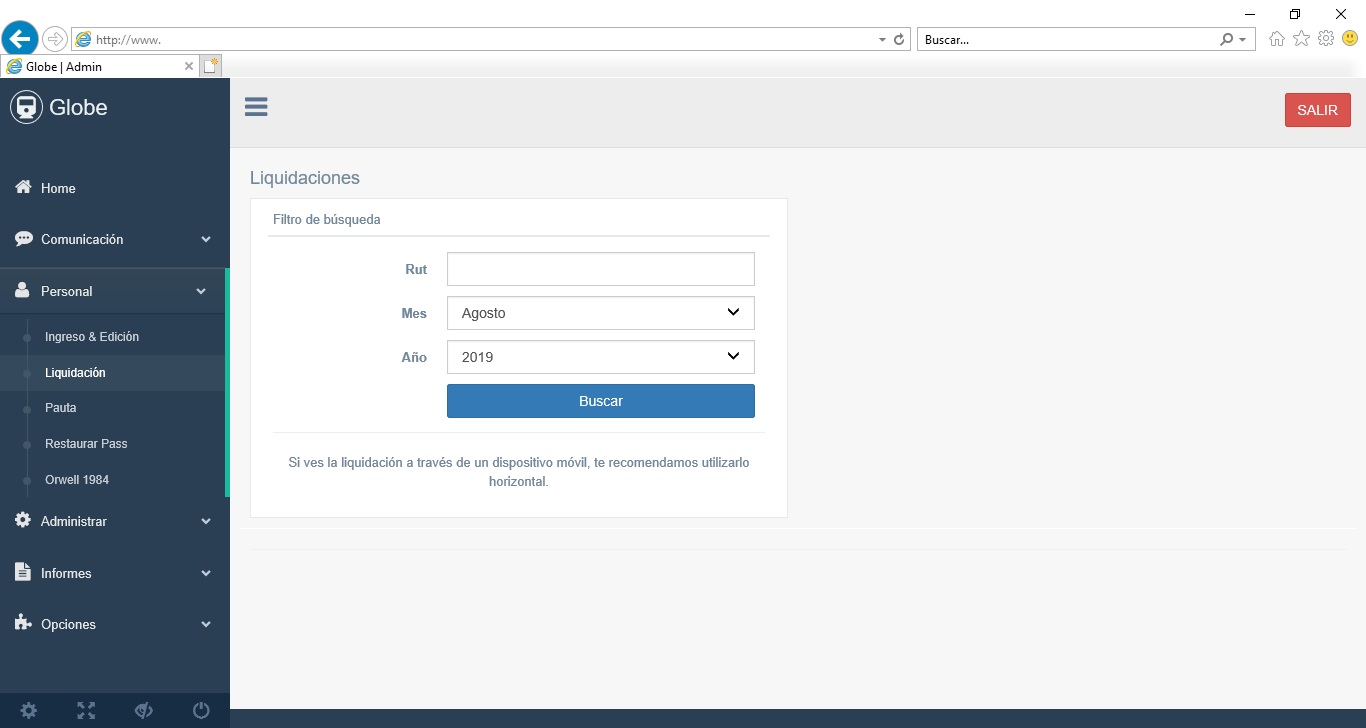
Task: Refresh the page with the reload icon
Action: [899, 40]
